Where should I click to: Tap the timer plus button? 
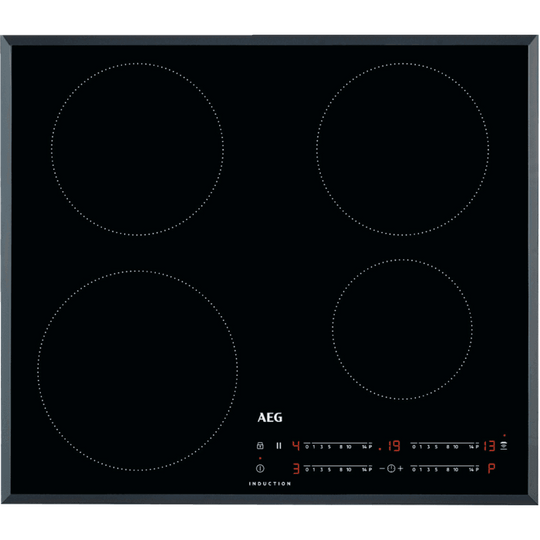(x=400, y=468)
